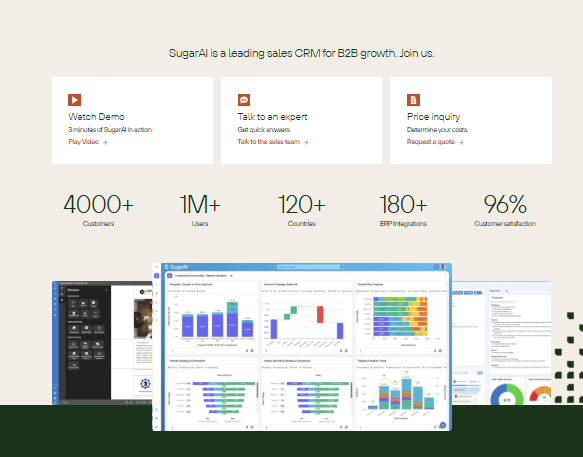Click the Countries label
This screenshot has width=583, height=457.
point(302,223)
